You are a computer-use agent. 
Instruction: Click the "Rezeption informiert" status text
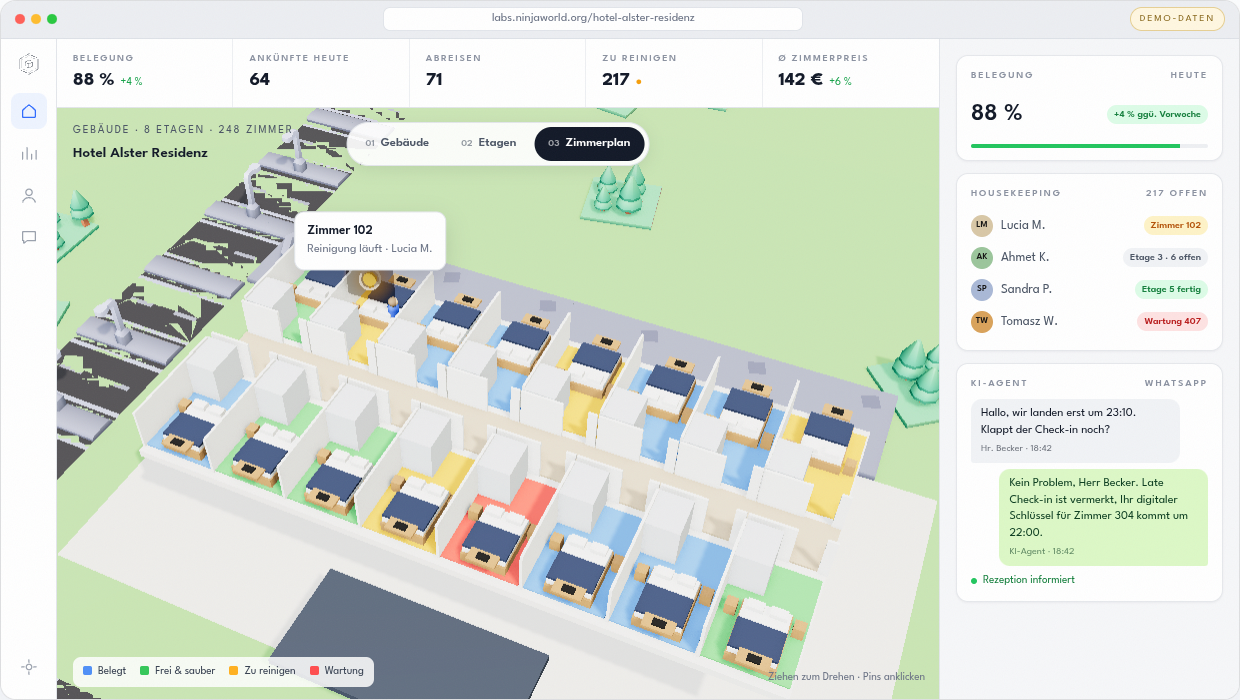[x=1029, y=580]
